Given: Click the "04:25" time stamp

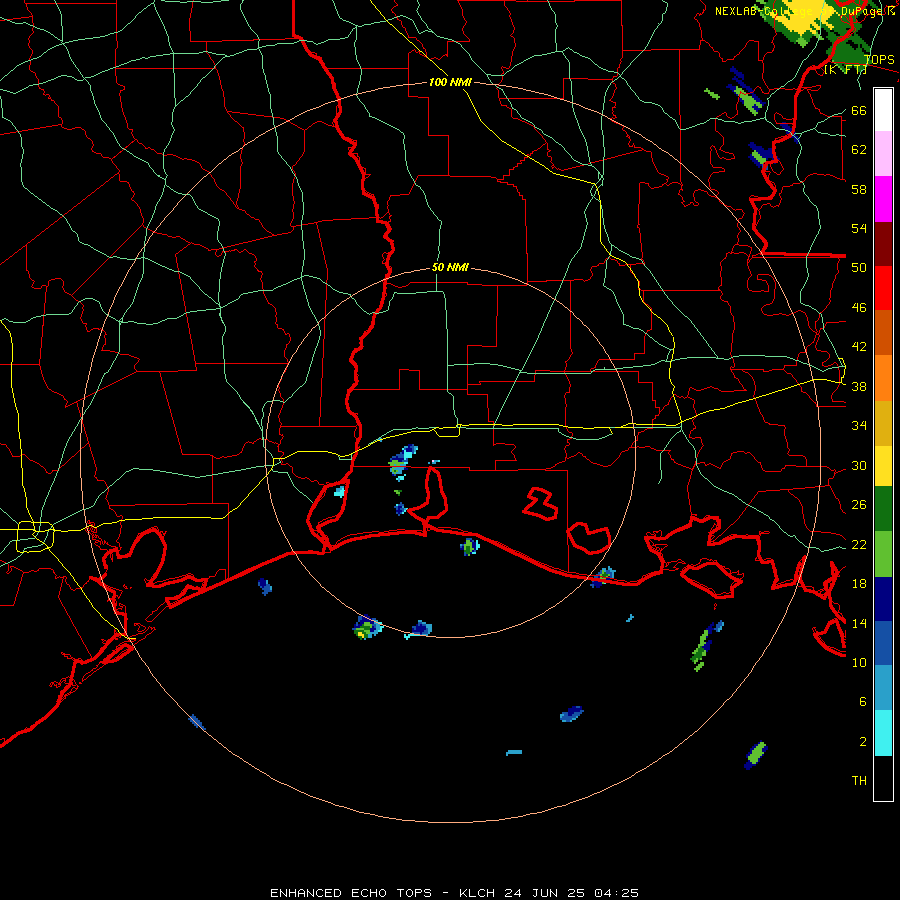Looking at the screenshot, I should (x=617, y=893).
